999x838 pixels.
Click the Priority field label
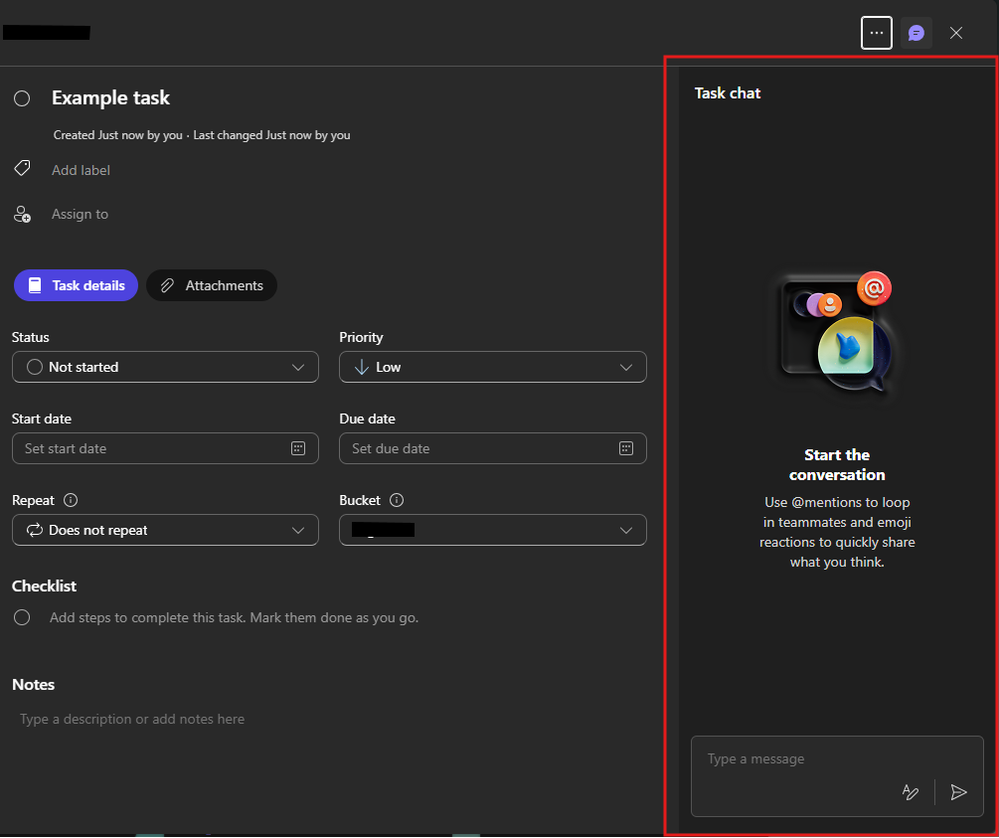[x=361, y=337]
